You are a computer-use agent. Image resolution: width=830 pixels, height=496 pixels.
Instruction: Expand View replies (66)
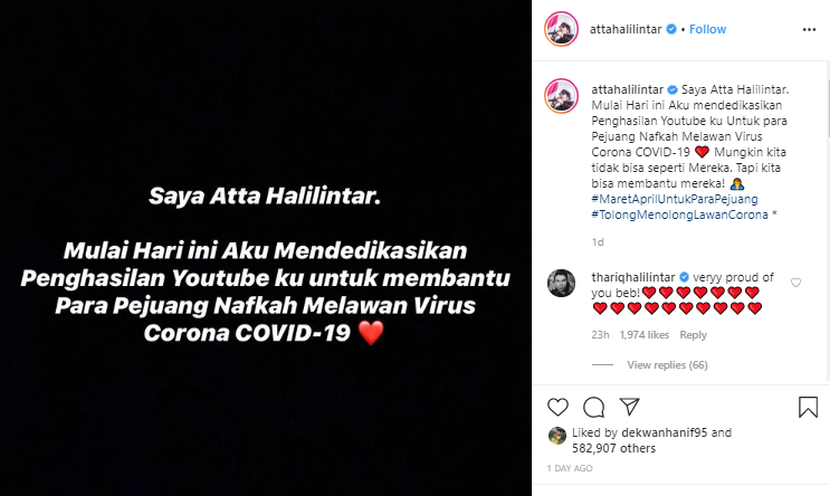click(x=667, y=365)
